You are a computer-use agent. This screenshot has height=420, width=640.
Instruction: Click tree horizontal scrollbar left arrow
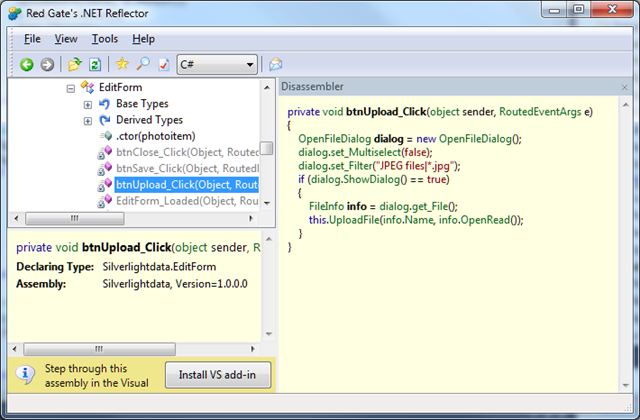coord(16,218)
